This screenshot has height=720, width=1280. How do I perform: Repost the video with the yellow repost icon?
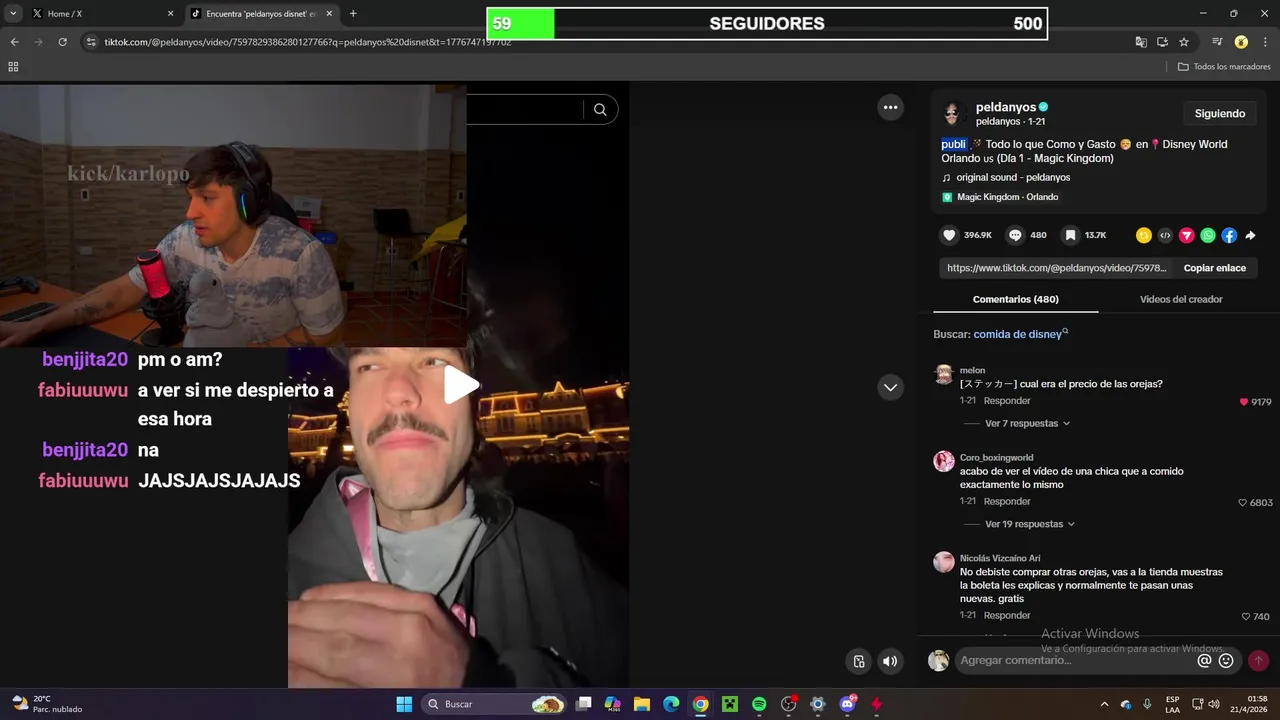point(1144,236)
